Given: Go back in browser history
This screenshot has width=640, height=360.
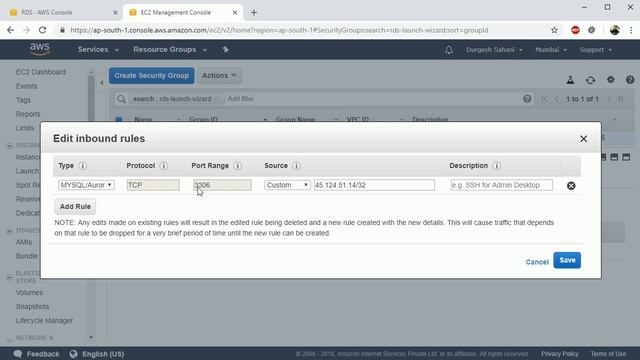Looking at the screenshot, I should (11, 30).
